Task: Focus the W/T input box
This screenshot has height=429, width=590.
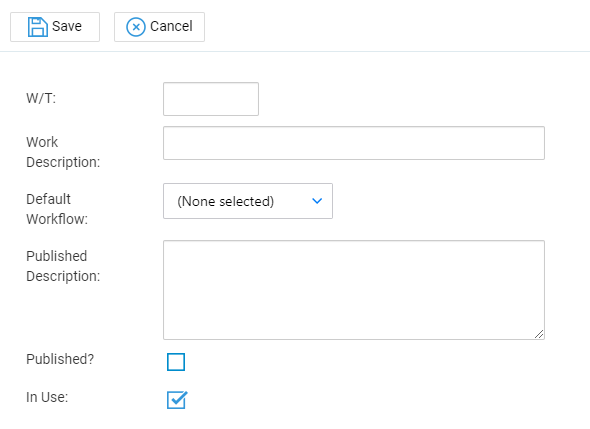Action: pyautogui.click(x=211, y=99)
